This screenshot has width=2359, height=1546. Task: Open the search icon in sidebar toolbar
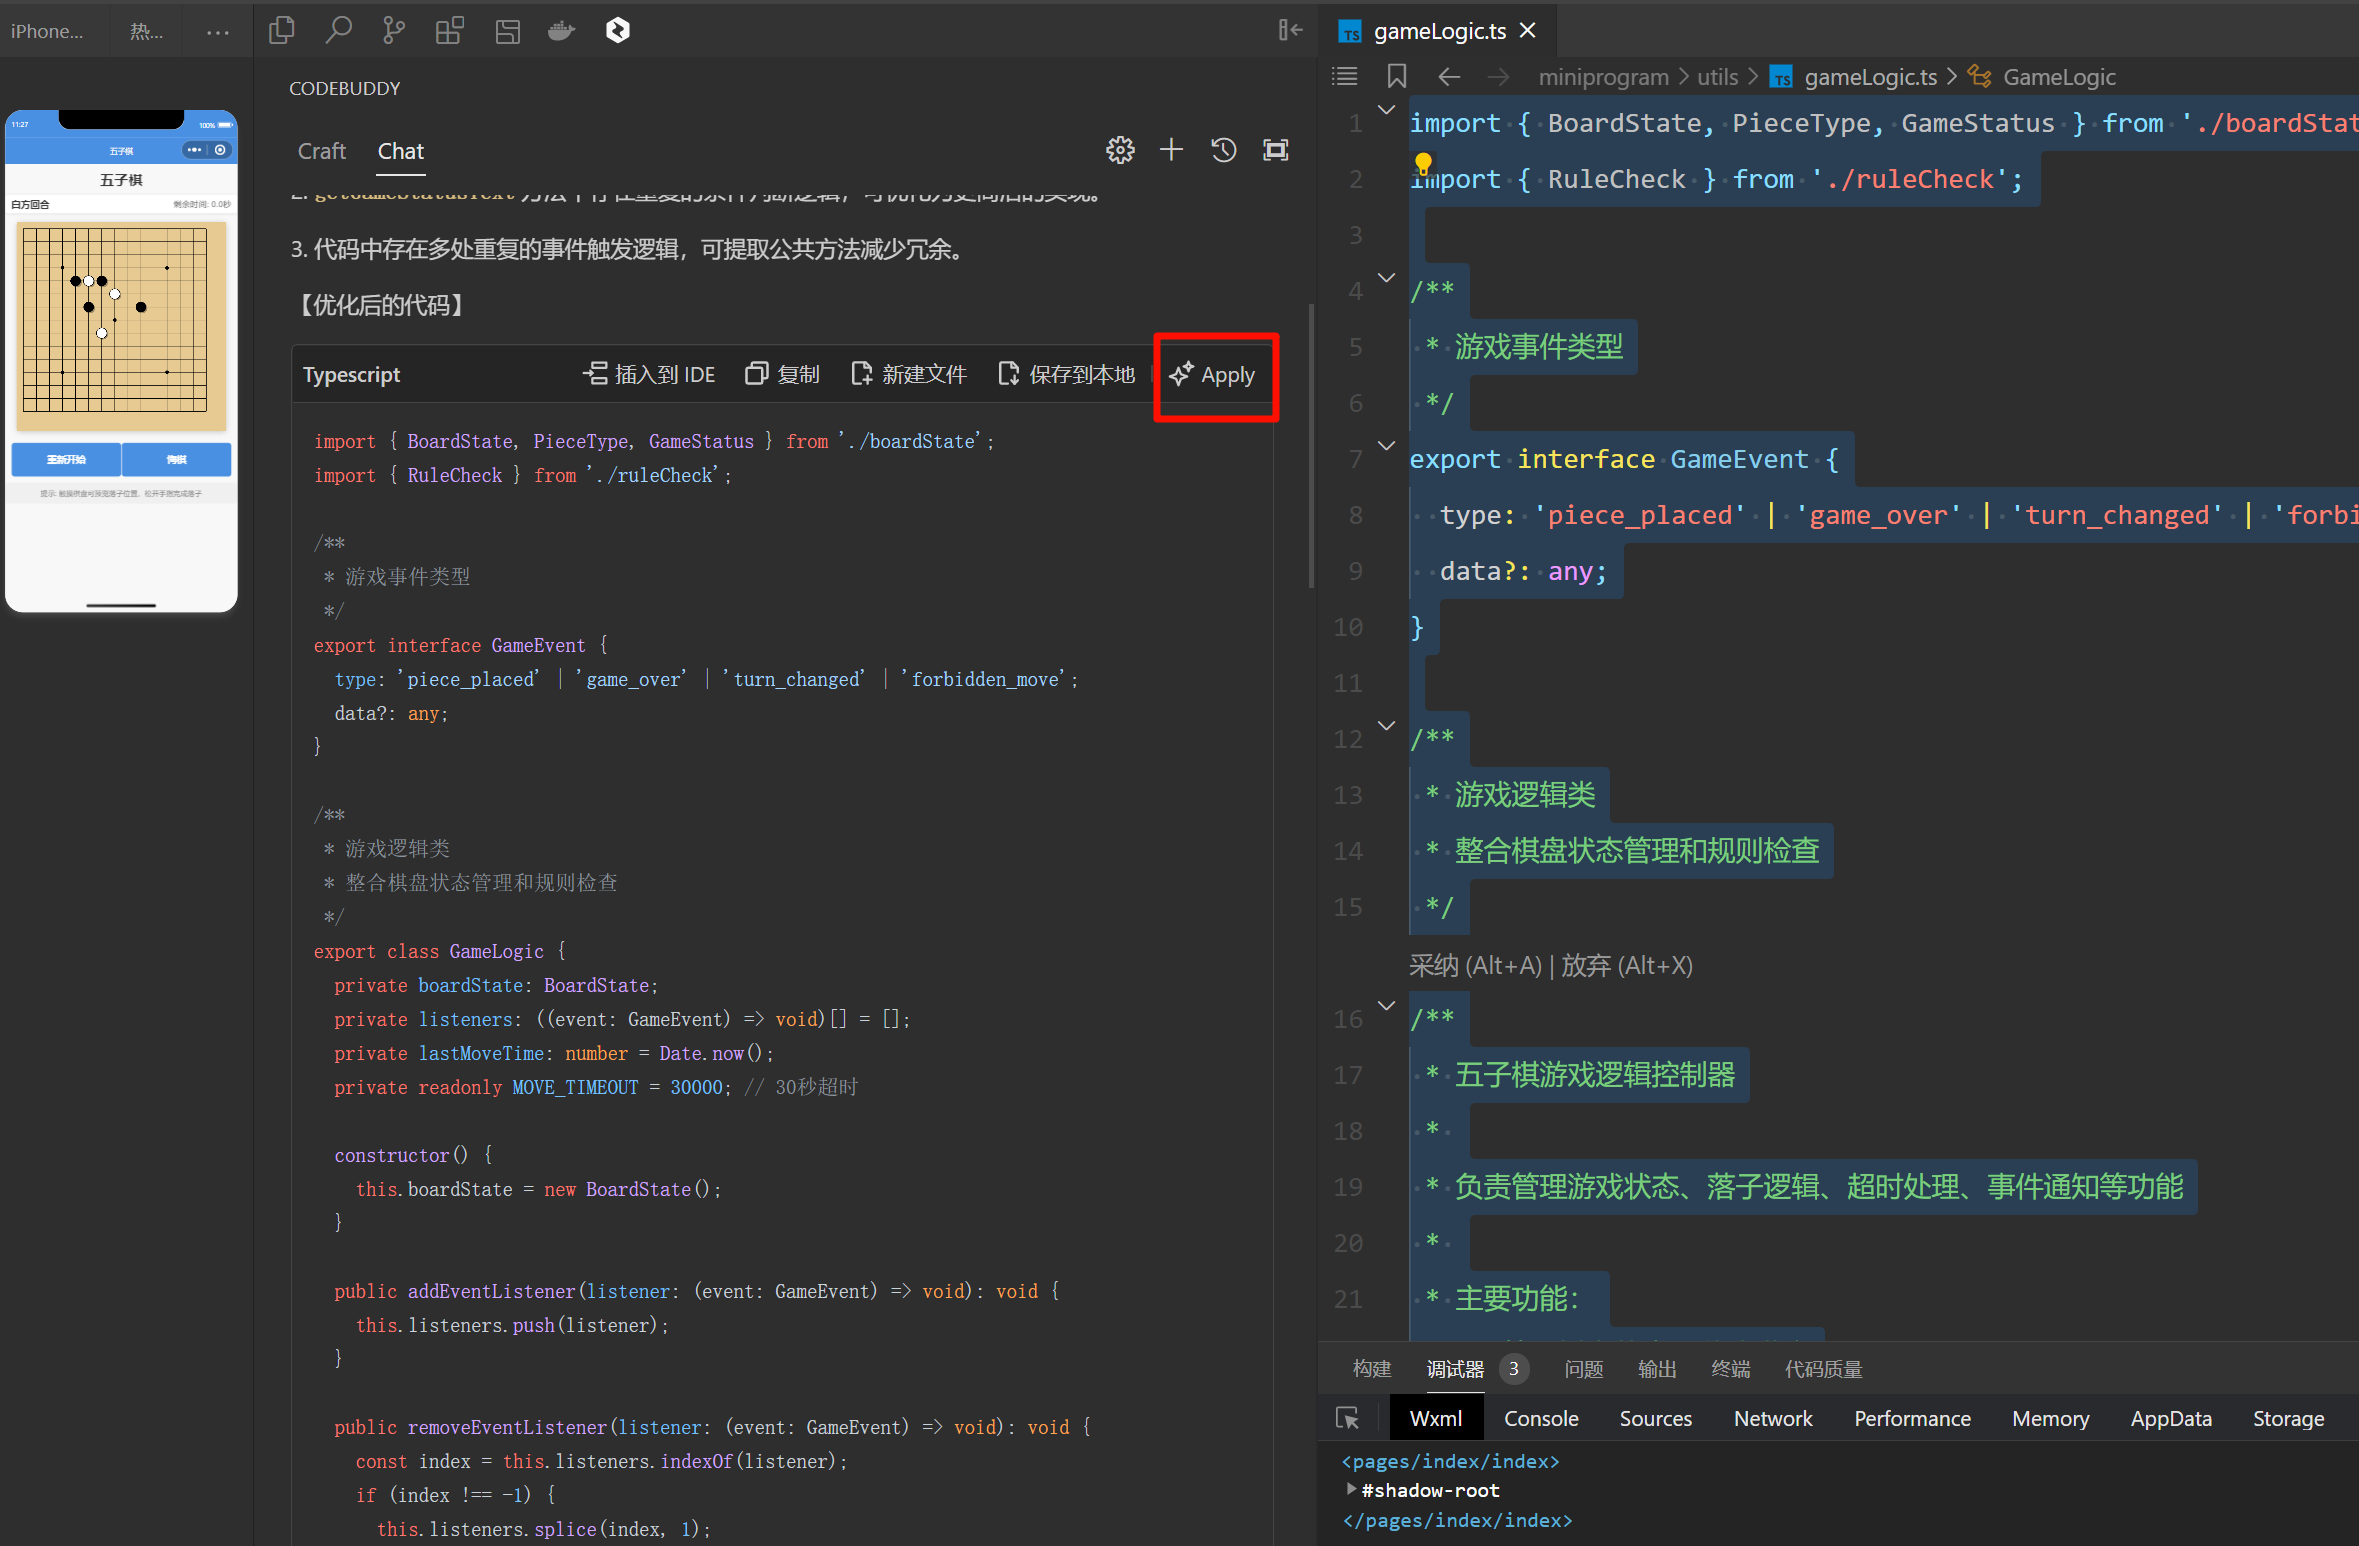[x=338, y=31]
